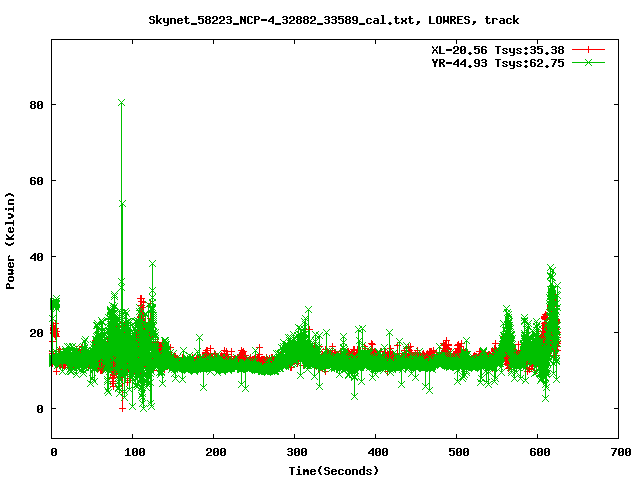
Task: Click the x-axis tick label 400
Action: tap(378, 452)
